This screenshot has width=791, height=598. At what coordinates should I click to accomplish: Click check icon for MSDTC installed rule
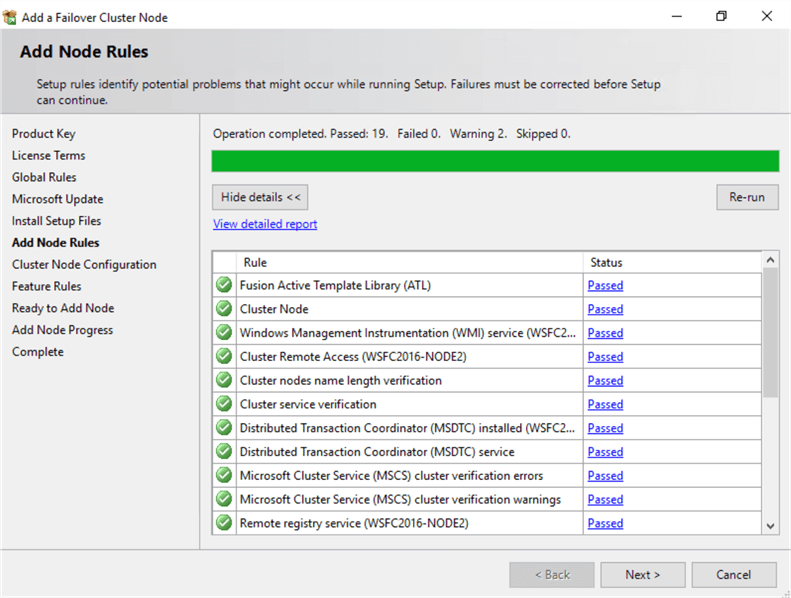(x=223, y=427)
